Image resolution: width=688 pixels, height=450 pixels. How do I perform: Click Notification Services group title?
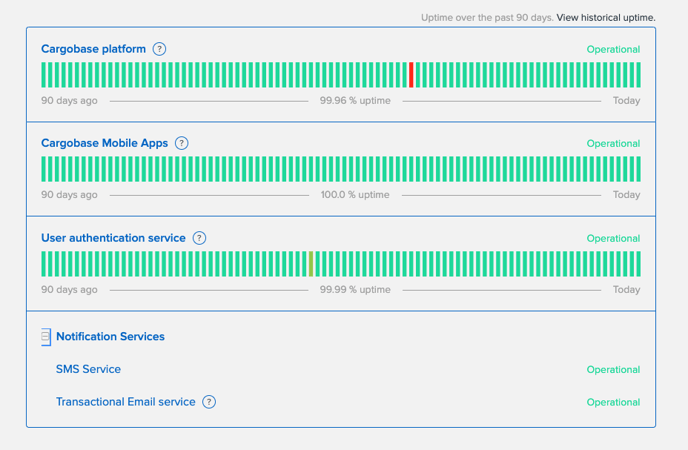click(111, 336)
